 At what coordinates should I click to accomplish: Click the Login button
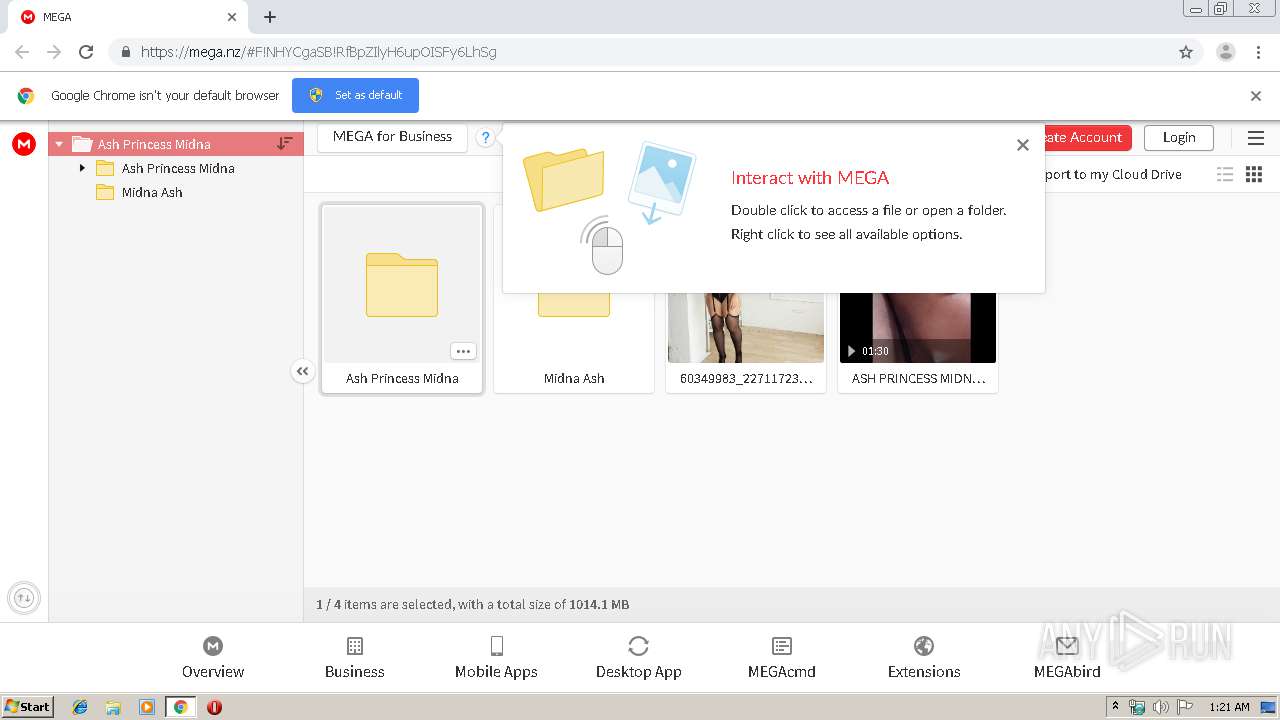pos(1179,138)
